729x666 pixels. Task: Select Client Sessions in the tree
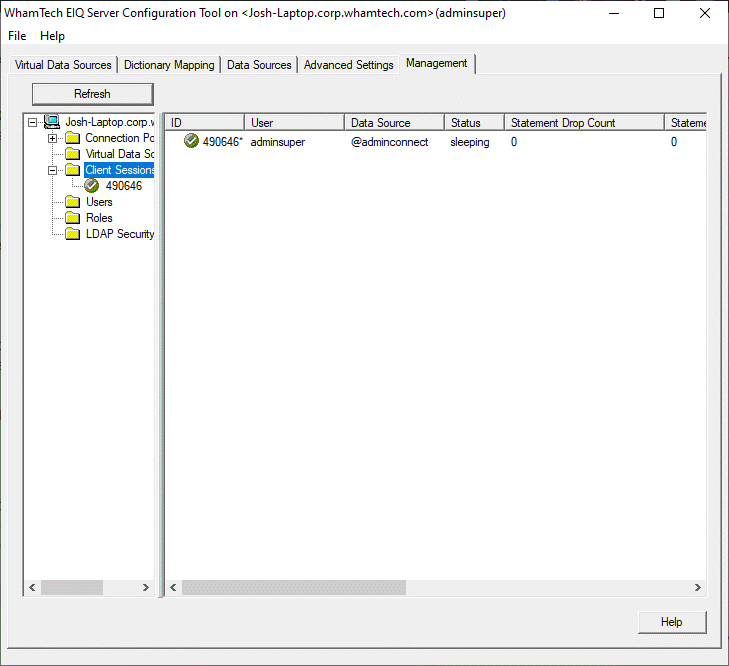(119, 170)
